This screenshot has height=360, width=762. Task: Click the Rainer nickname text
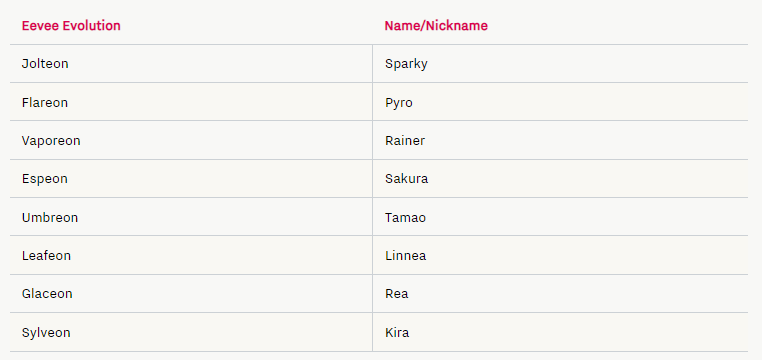point(405,141)
